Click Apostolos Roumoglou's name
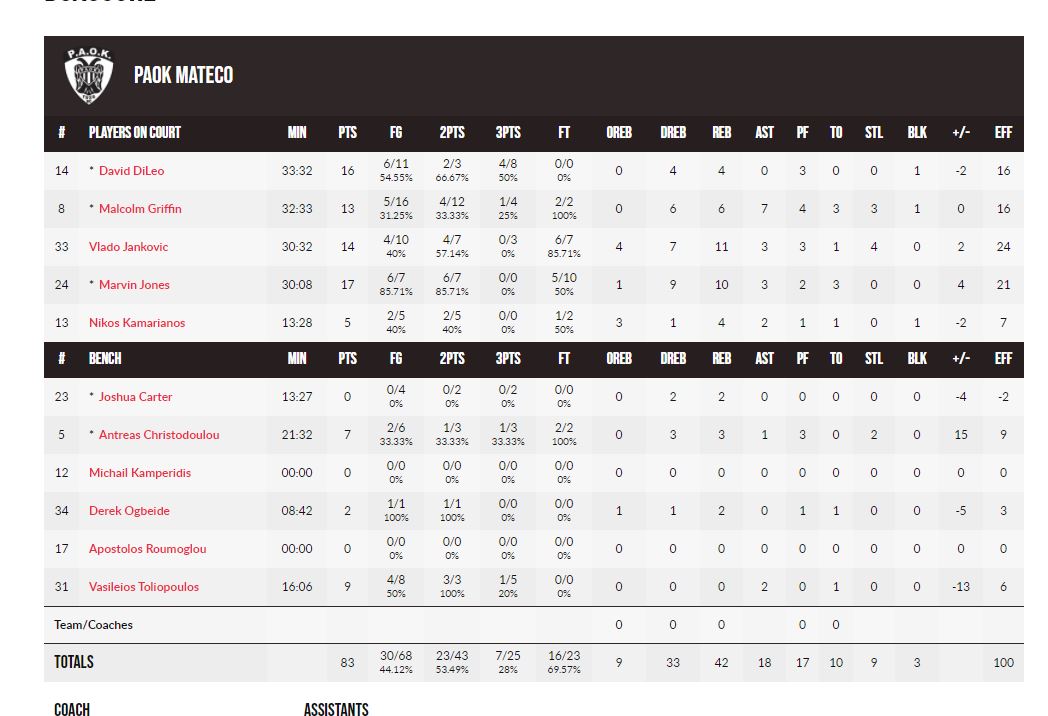Image resolution: width=1048 pixels, height=716 pixels. (x=147, y=549)
